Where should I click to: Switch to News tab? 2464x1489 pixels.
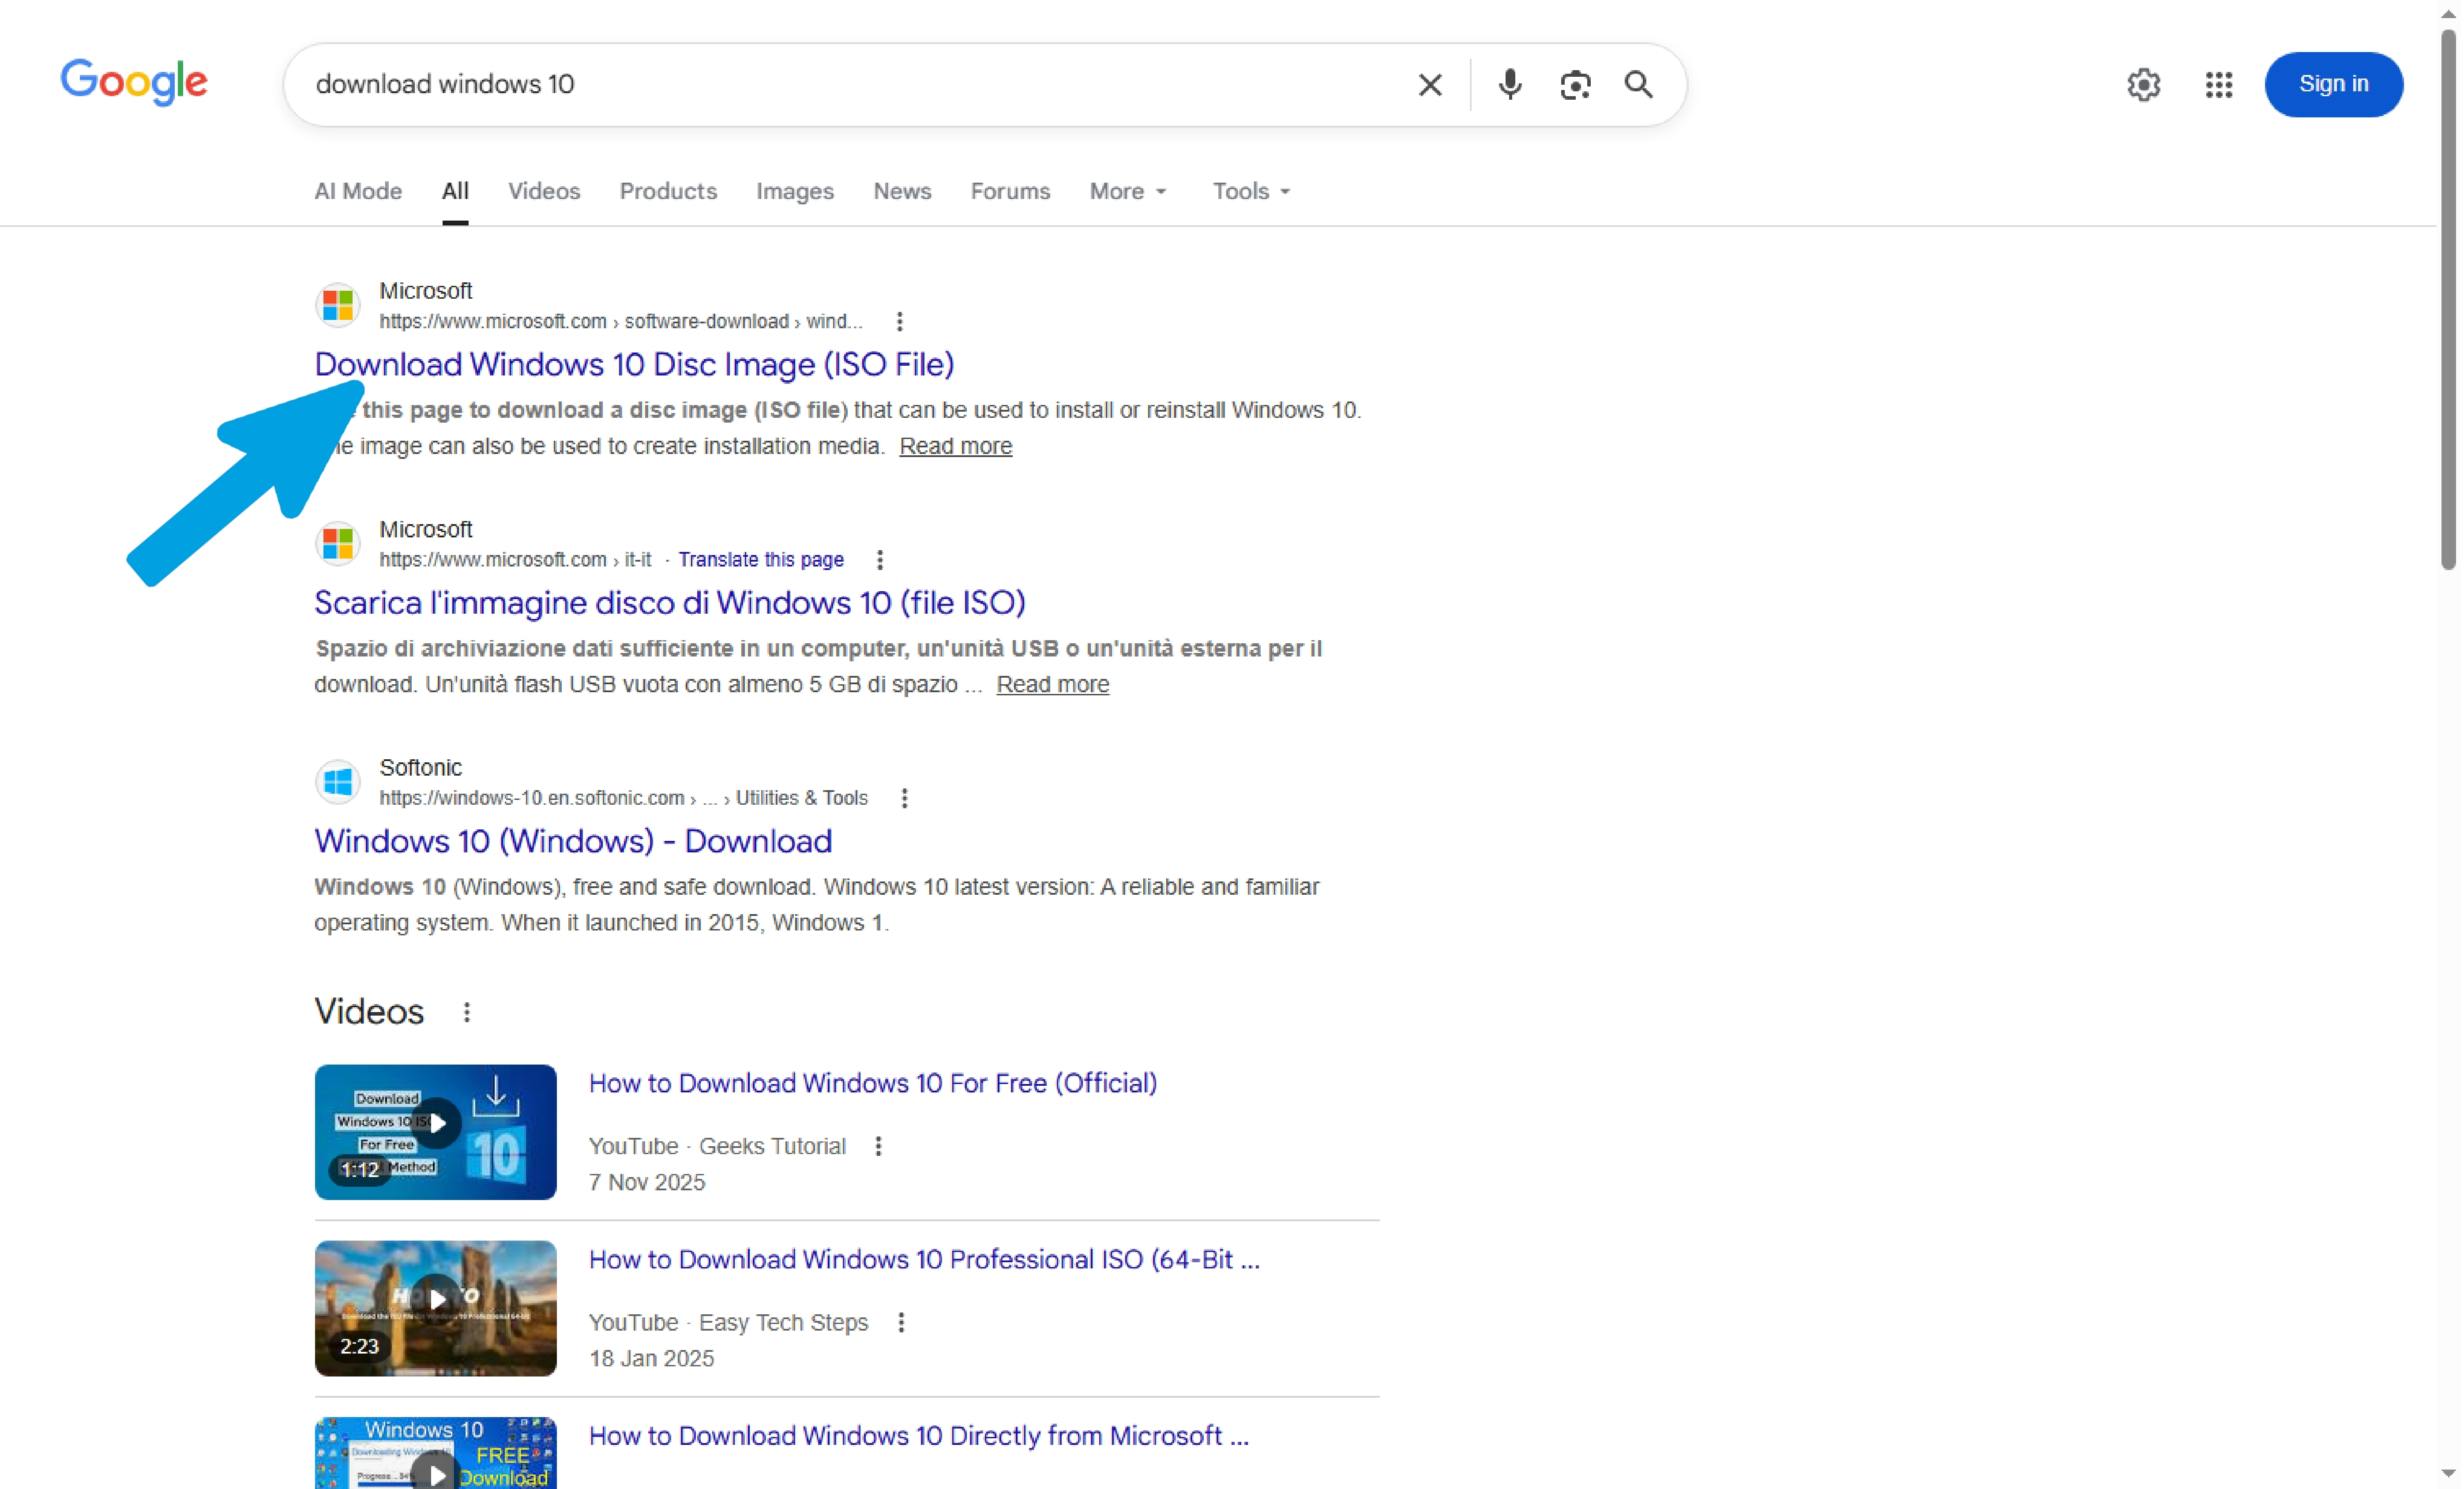coord(902,191)
